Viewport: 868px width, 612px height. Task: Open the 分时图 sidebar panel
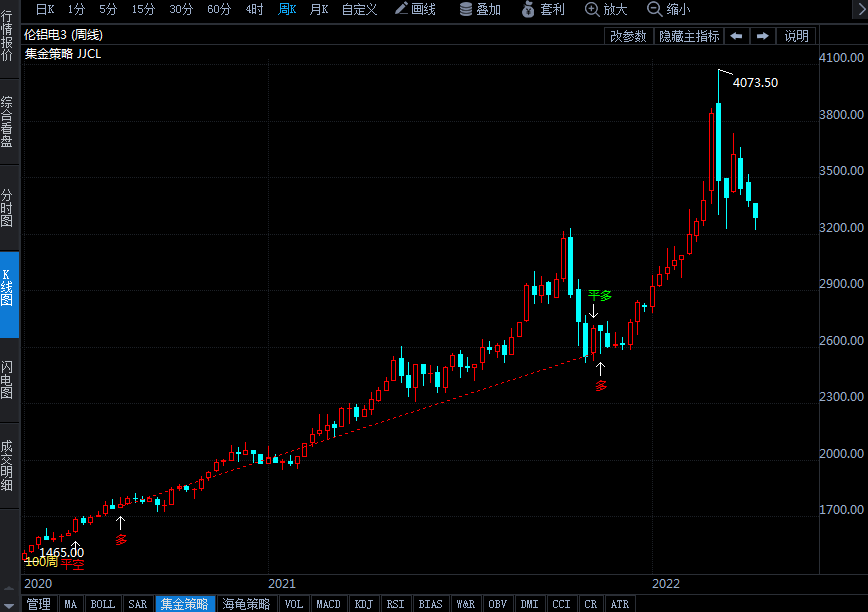[x=7, y=208]
